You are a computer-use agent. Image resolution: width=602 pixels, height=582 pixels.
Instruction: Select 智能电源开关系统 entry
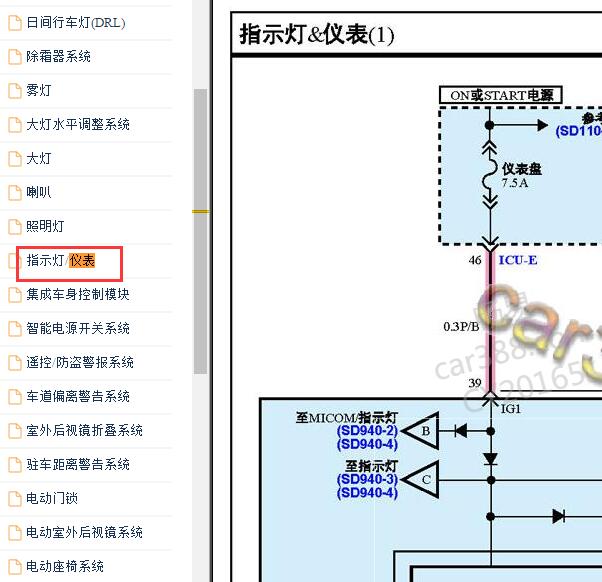(78, 328)
